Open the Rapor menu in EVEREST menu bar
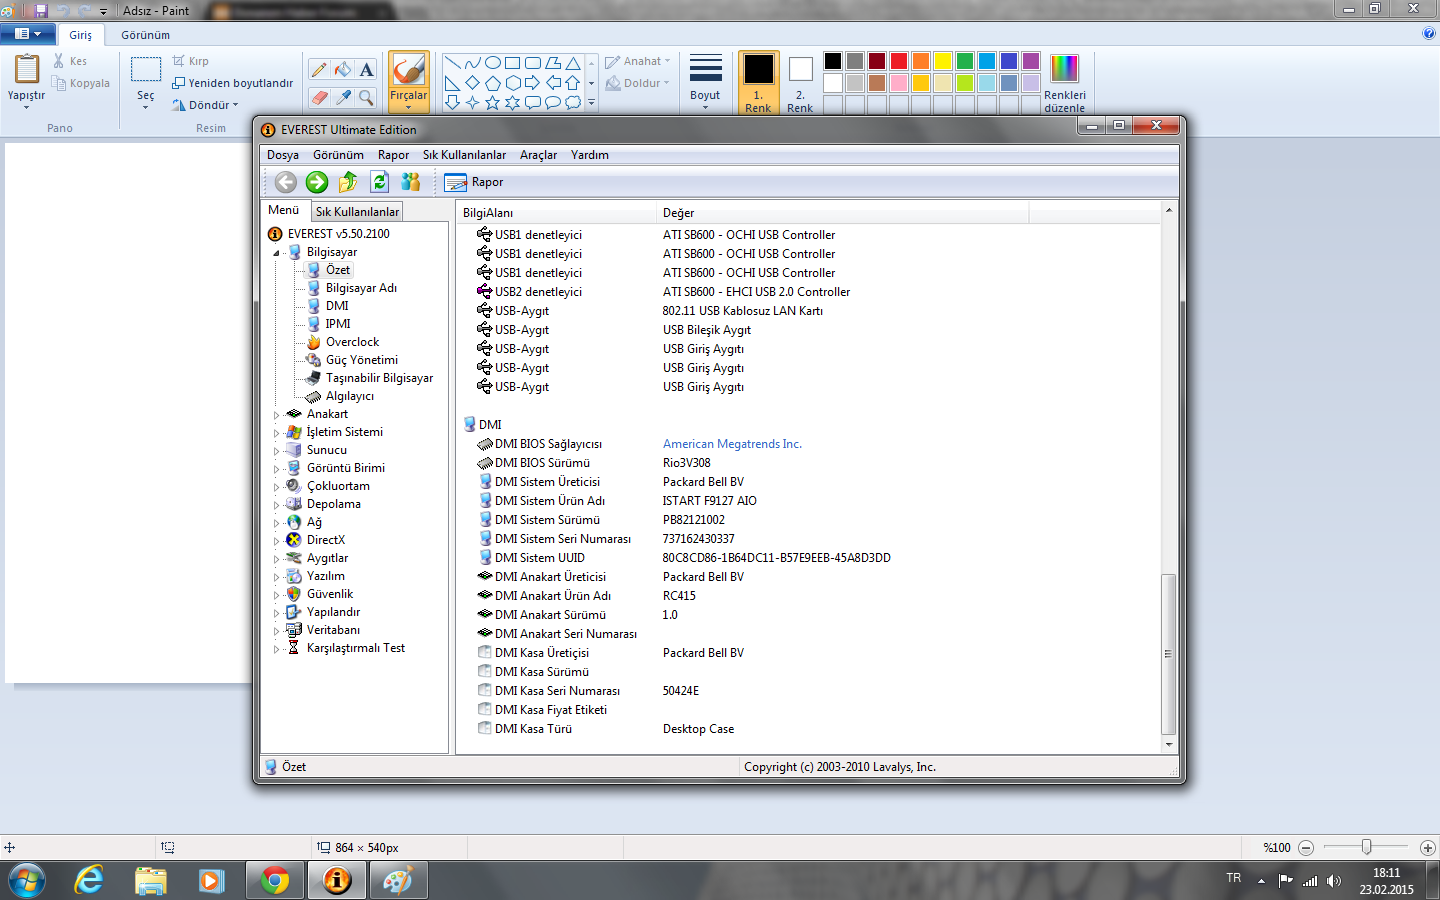Viewport: 1440px width, 900px height. 393,155
